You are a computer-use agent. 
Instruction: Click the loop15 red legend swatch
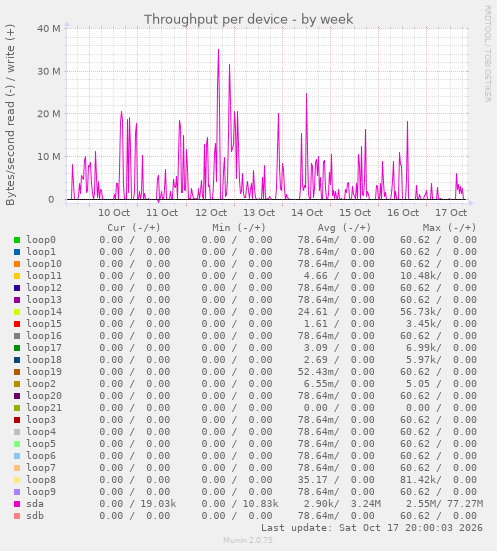click(x=17, y=324)
